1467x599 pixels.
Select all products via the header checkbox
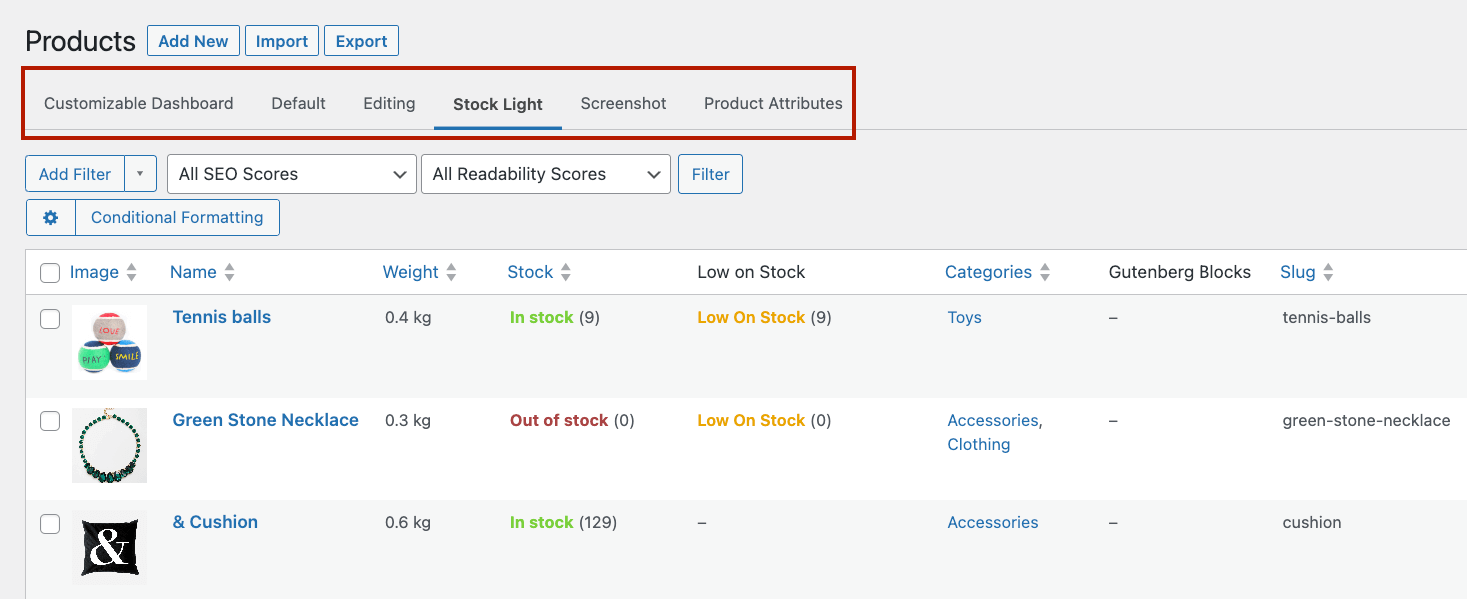click(x=48, y=271)
